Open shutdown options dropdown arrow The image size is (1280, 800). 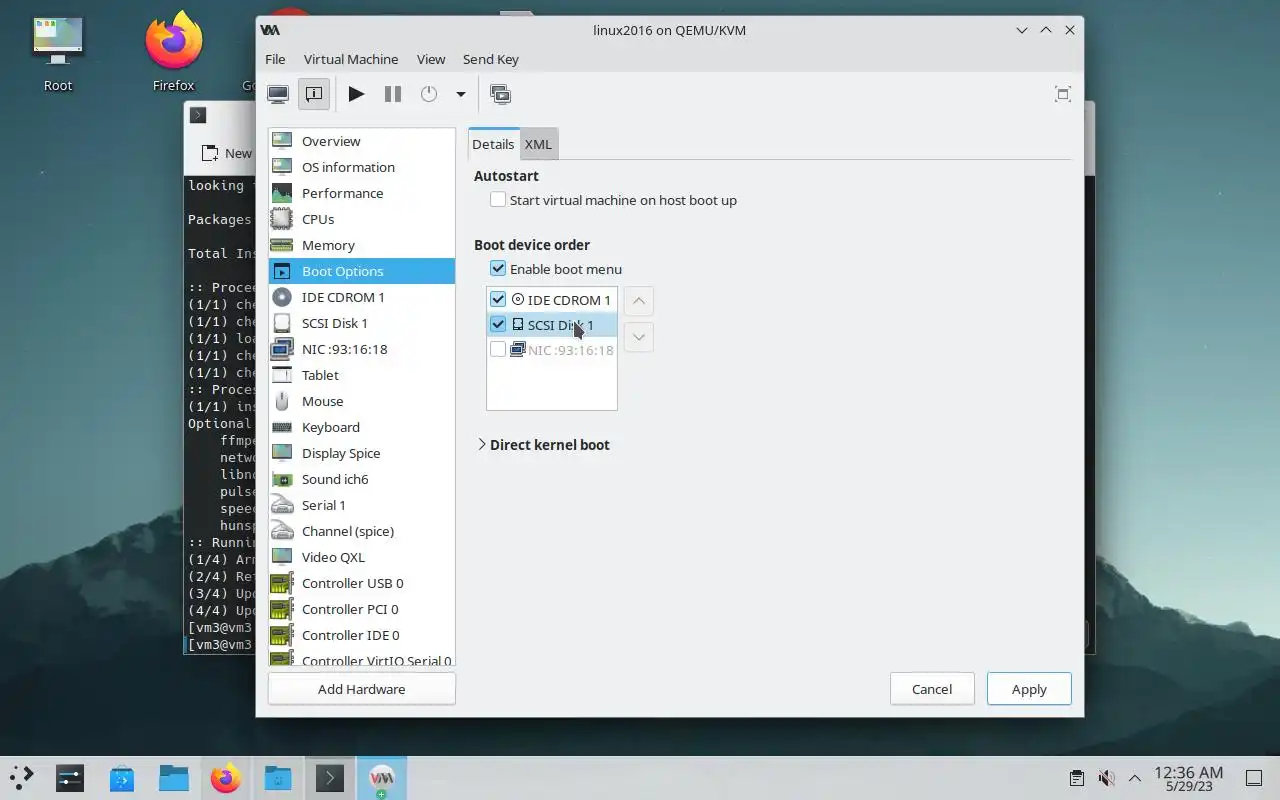(461, 94)
